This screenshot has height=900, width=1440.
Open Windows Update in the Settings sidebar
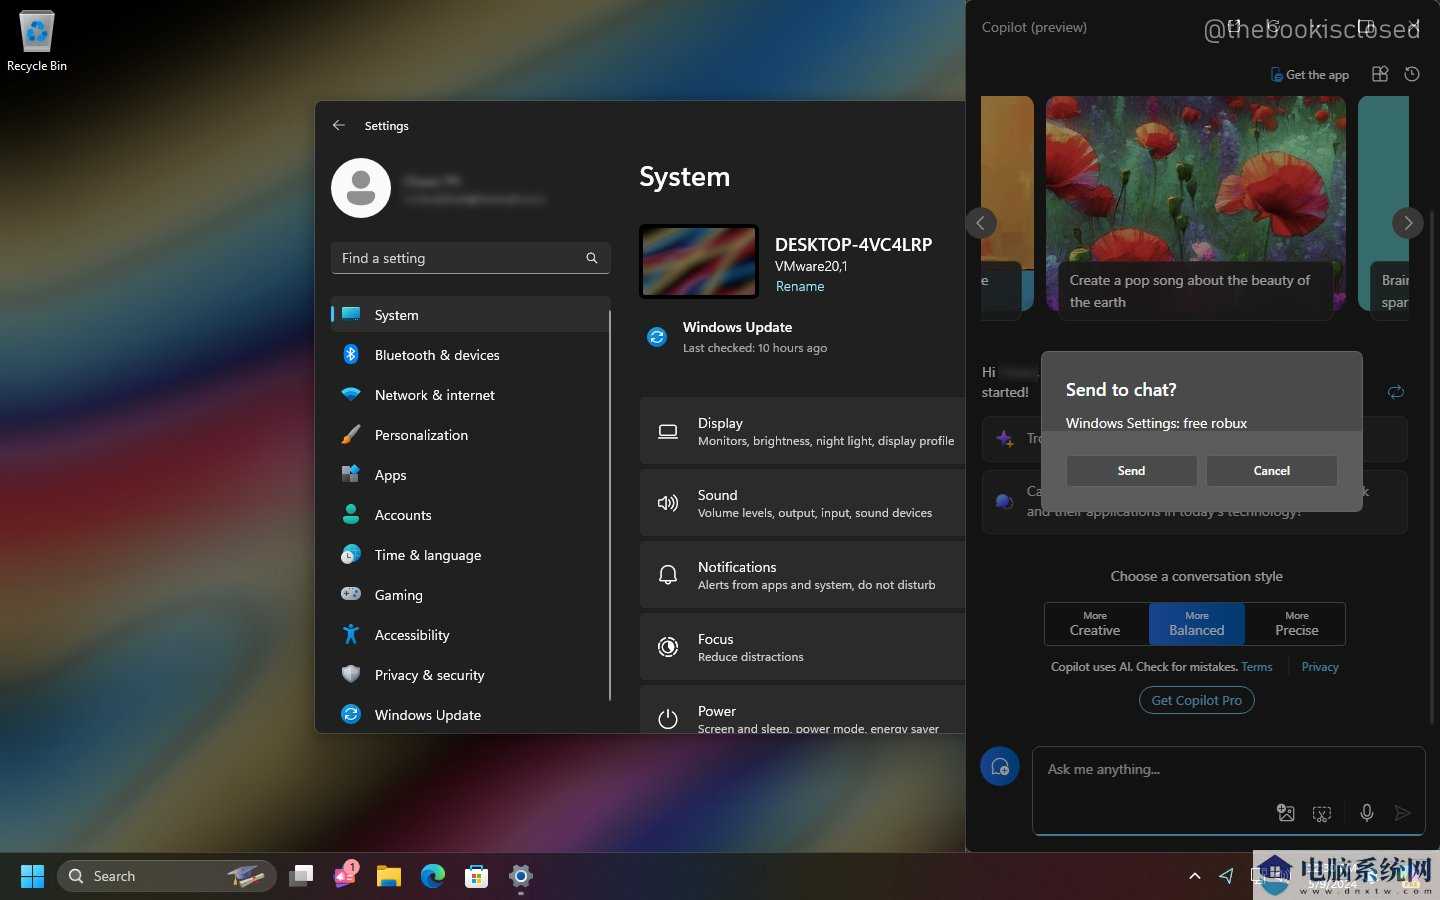(469, 715)
